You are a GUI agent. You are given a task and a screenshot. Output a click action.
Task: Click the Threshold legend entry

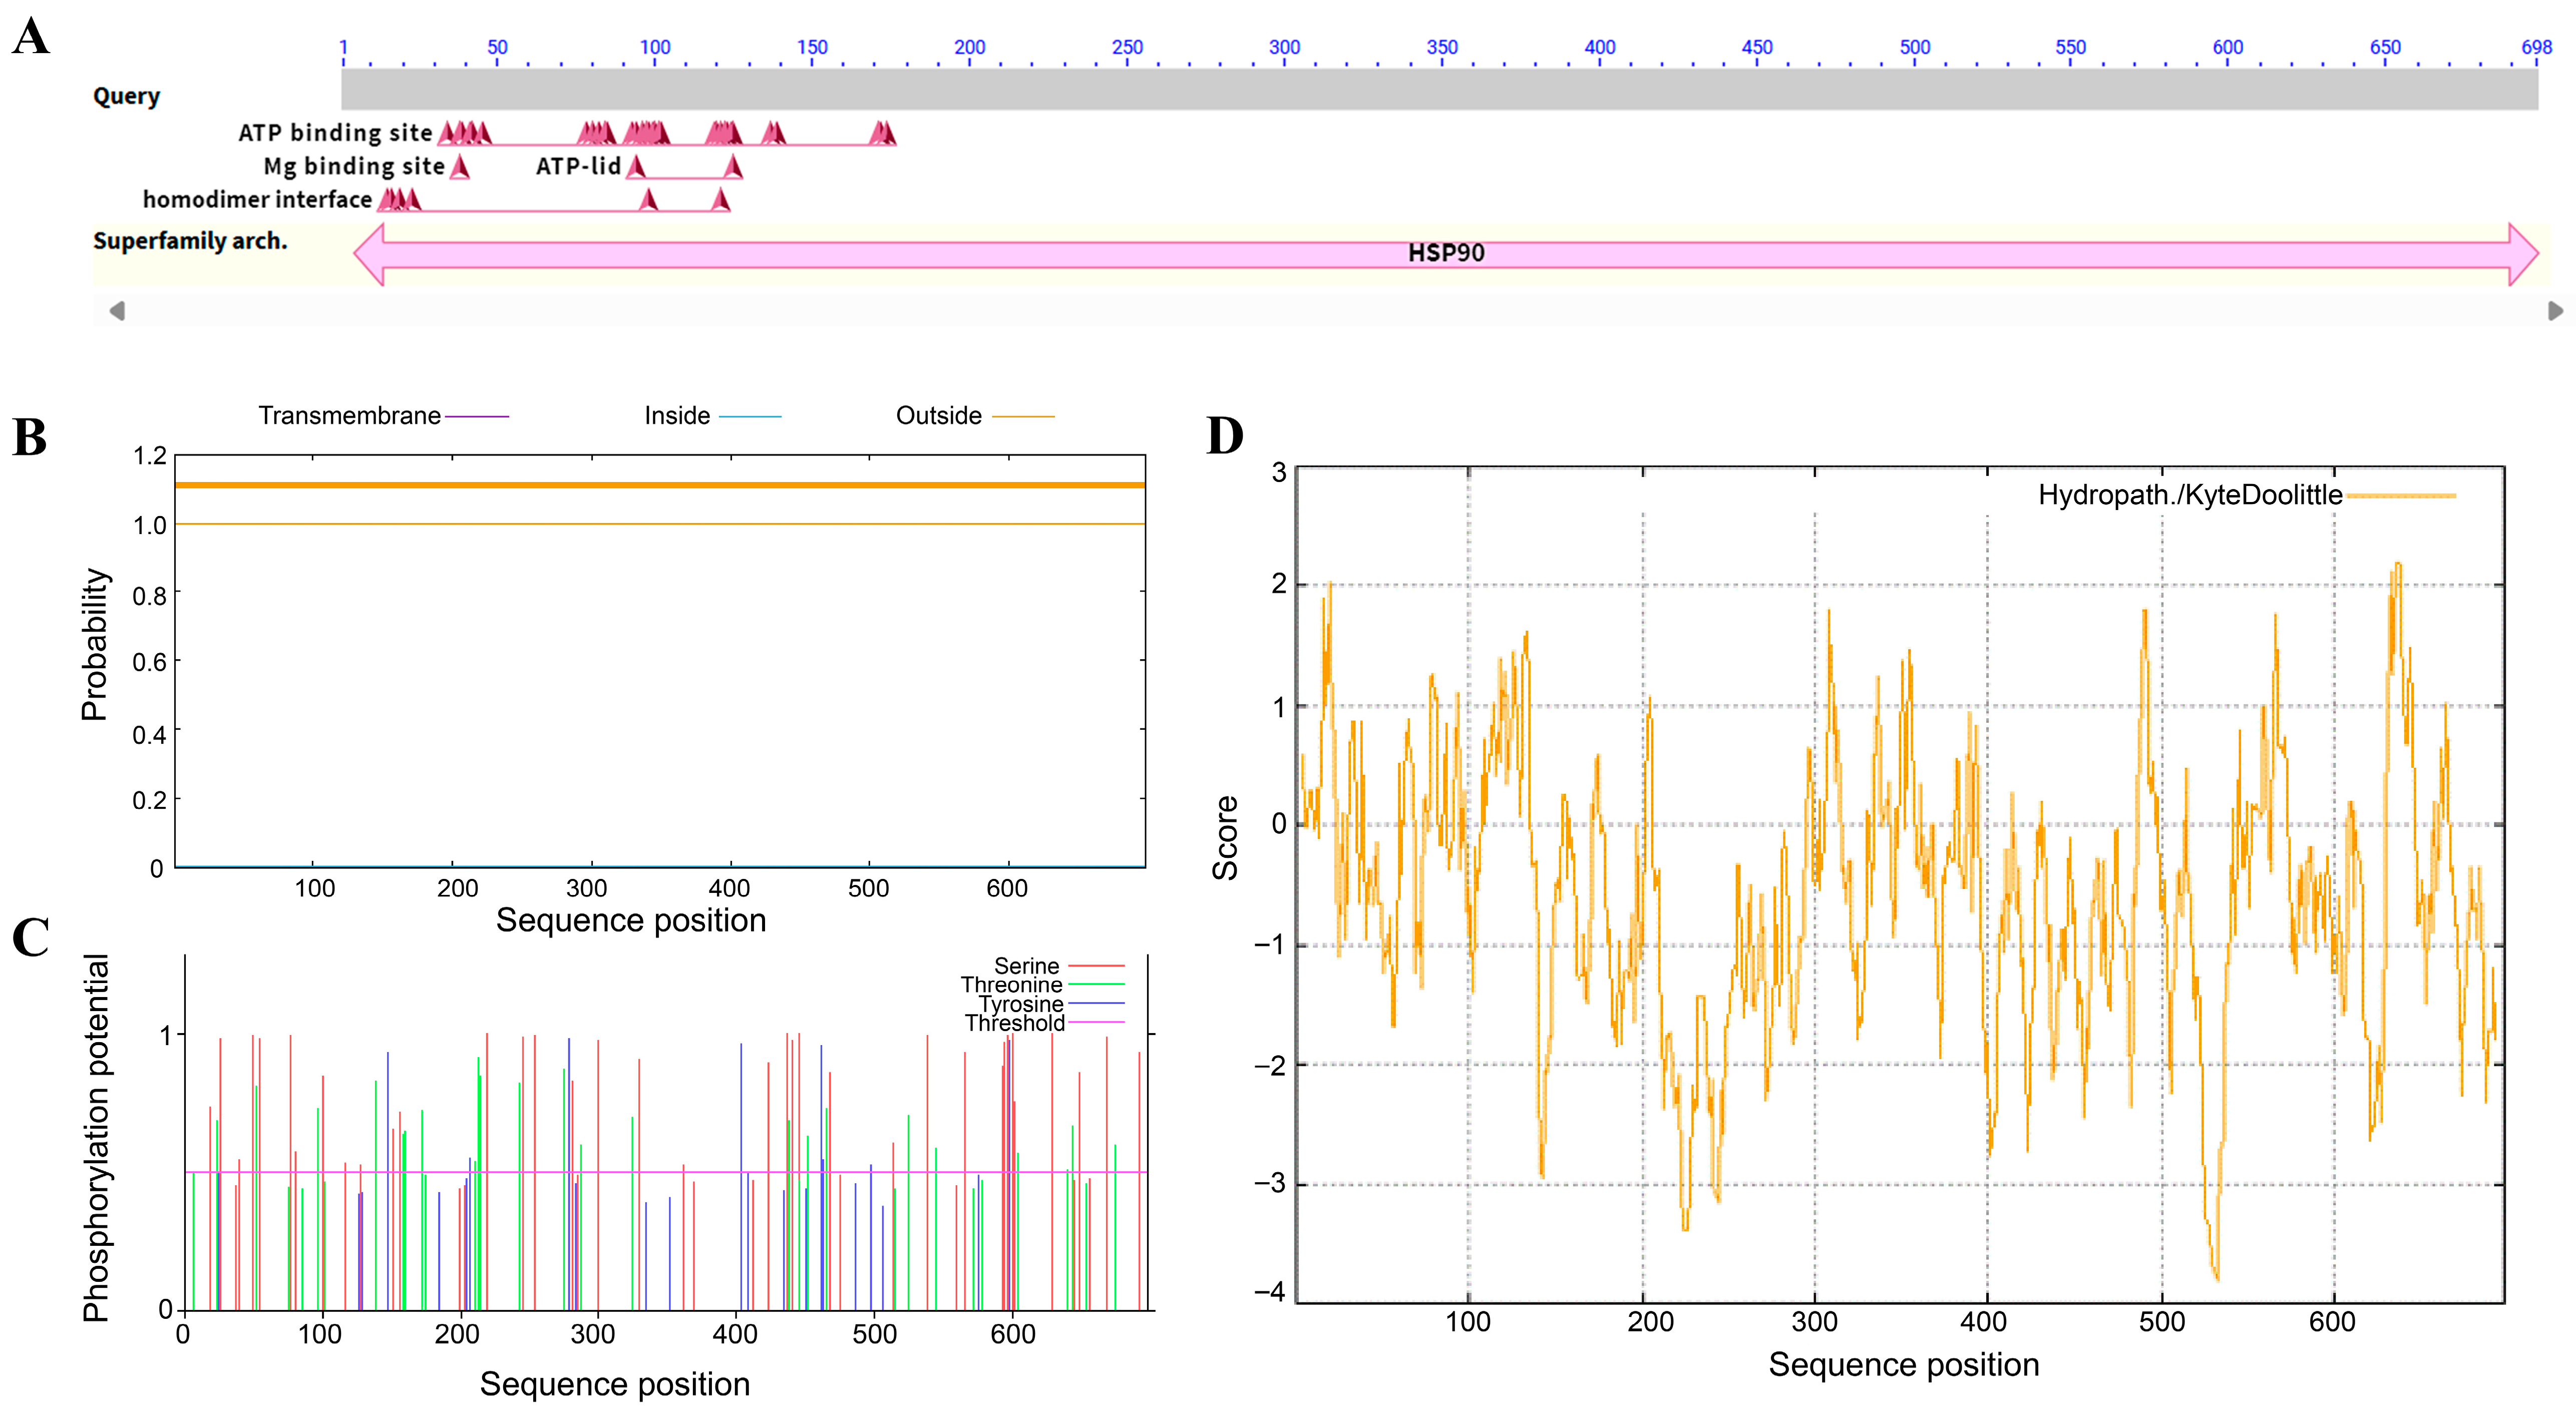click(x=1014, y=1023)
